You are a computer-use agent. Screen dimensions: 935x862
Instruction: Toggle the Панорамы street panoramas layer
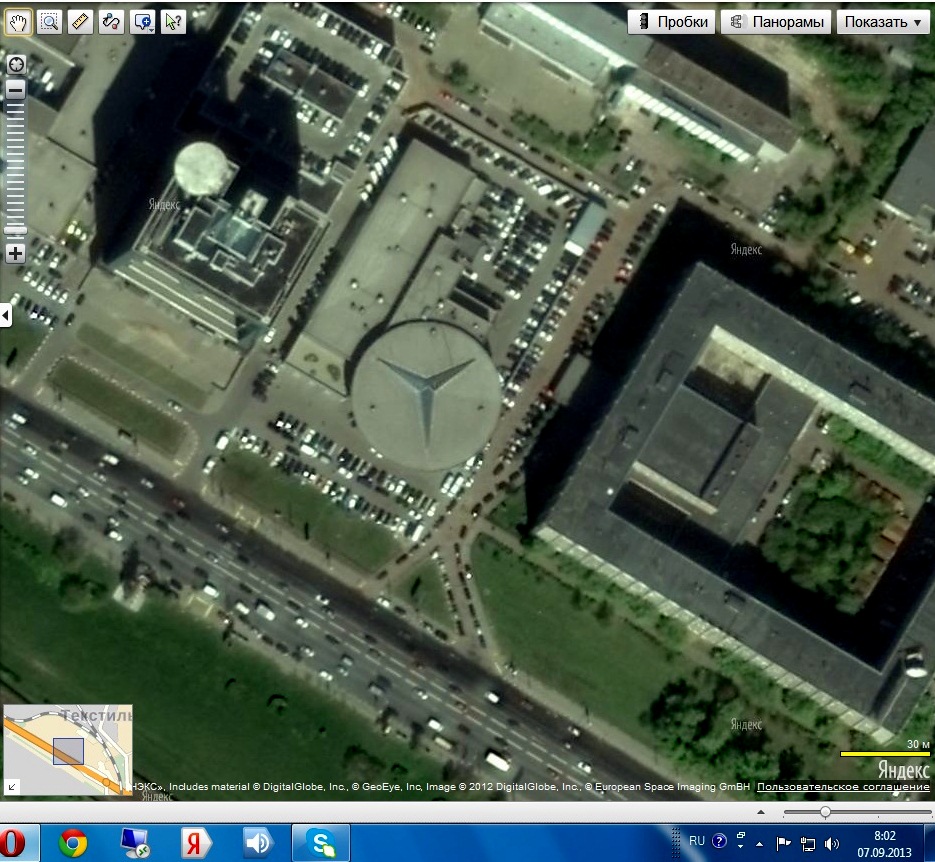coord(776,22)
